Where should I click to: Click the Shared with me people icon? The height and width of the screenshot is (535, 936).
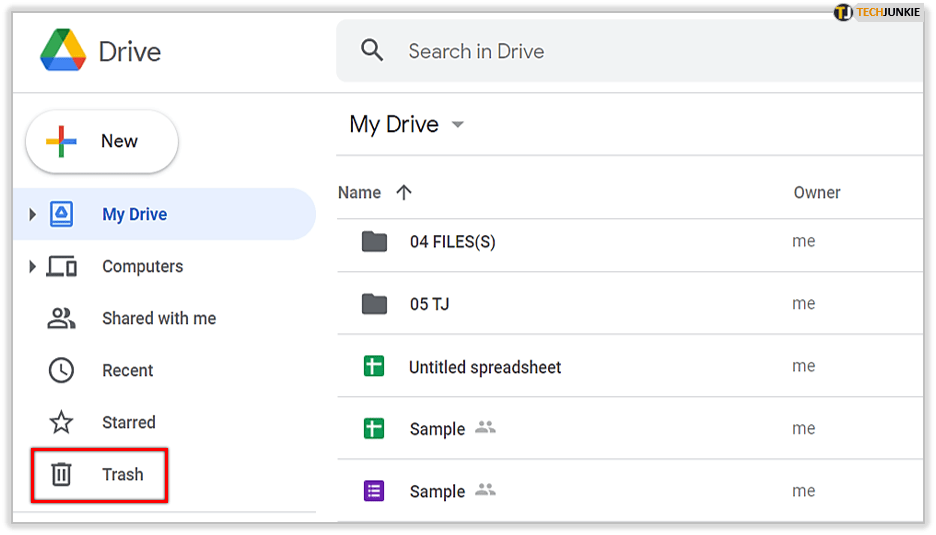(x=62, y=318)
